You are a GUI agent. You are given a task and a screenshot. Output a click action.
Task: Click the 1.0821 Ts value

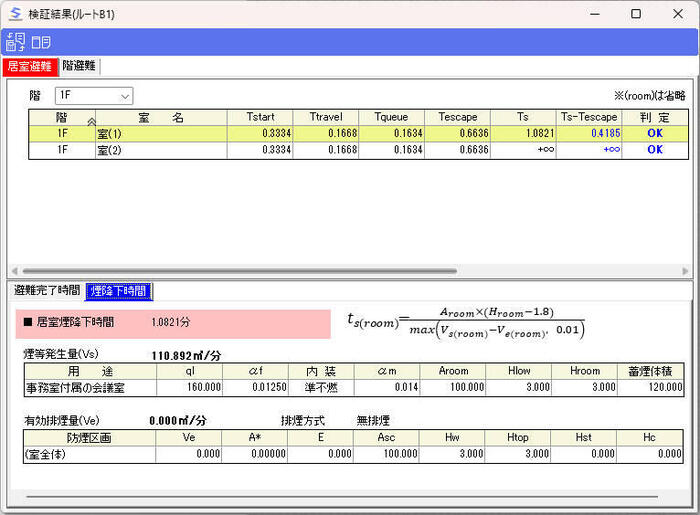coord(540,133)
